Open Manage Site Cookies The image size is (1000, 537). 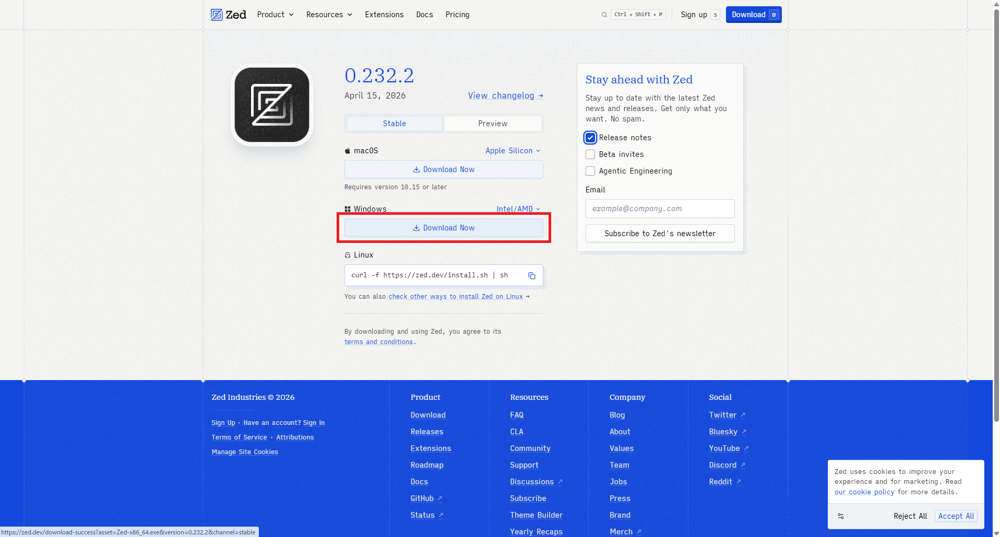[245, 452]
